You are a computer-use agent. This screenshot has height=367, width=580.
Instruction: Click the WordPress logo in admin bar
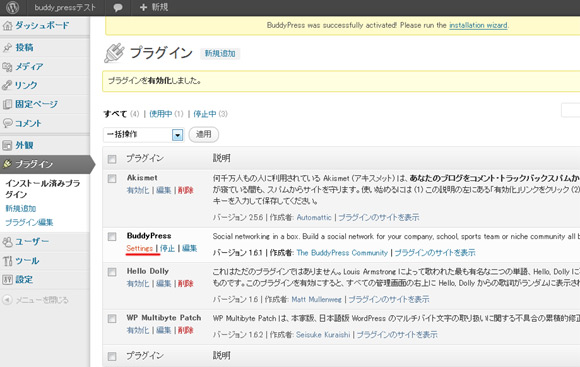(x=12, y=7)
